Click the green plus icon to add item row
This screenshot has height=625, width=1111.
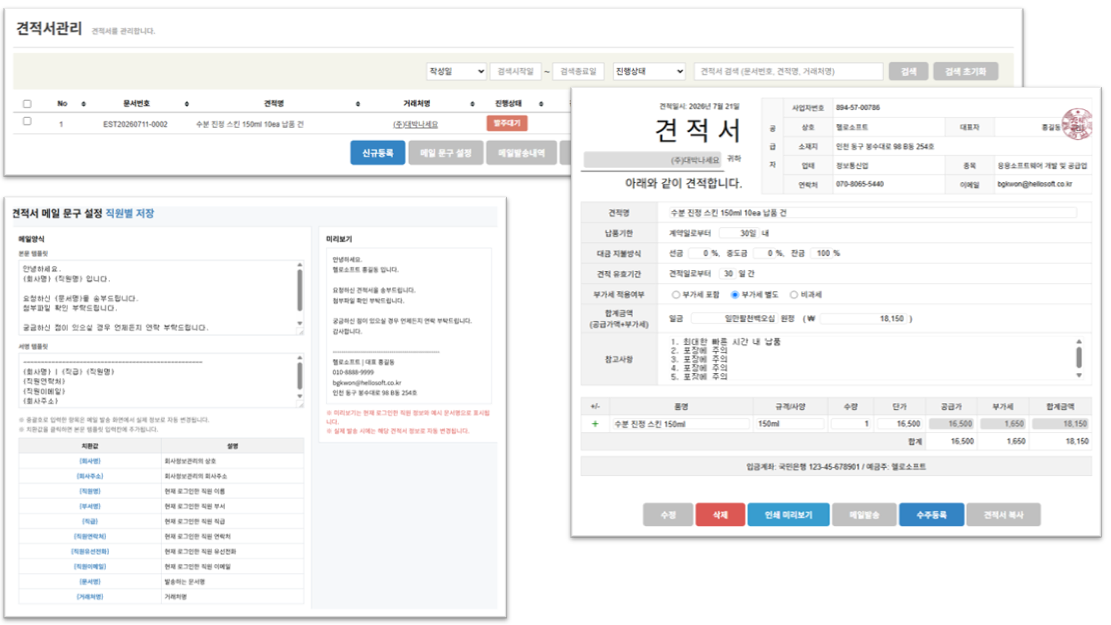(595, 424)
